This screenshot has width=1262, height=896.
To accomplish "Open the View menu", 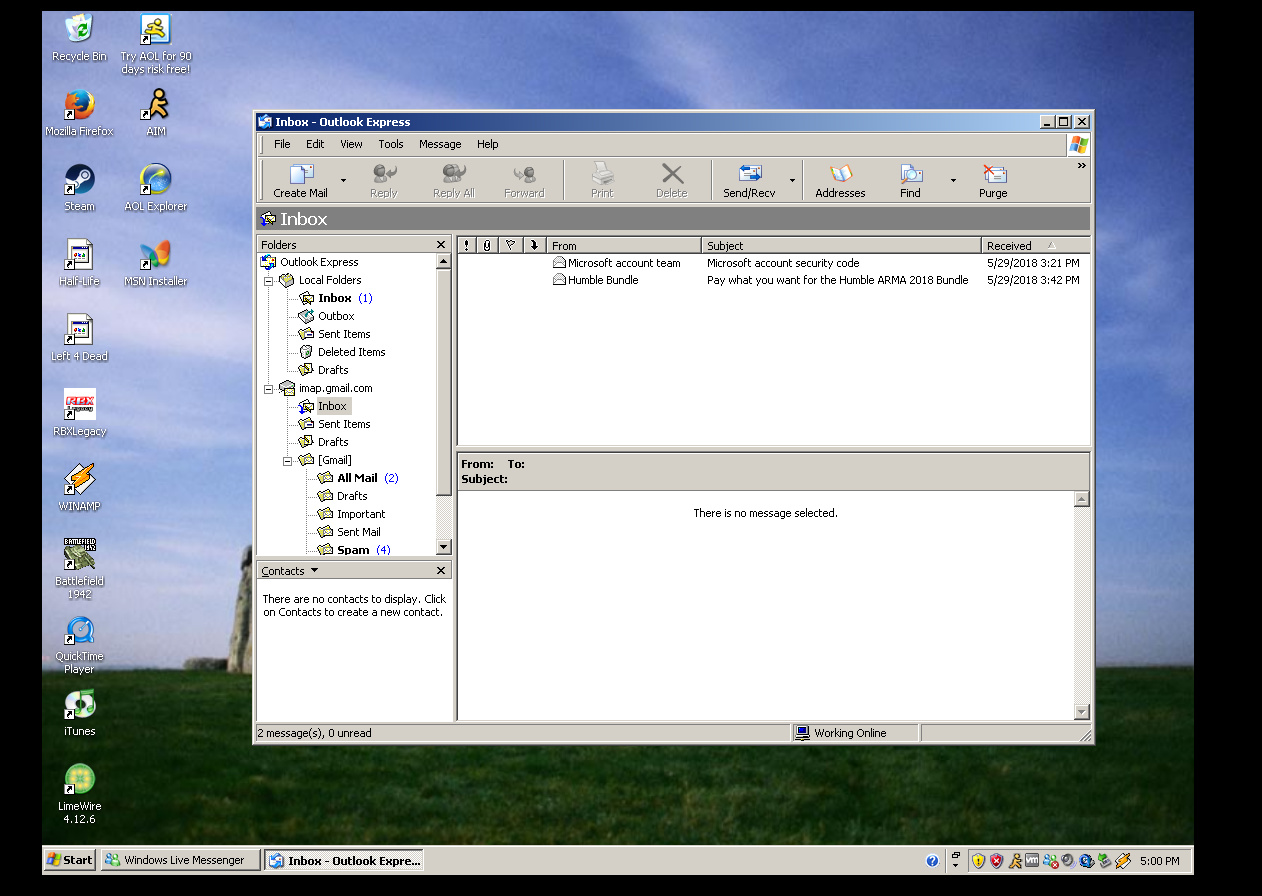I will [x=351, y=144].
